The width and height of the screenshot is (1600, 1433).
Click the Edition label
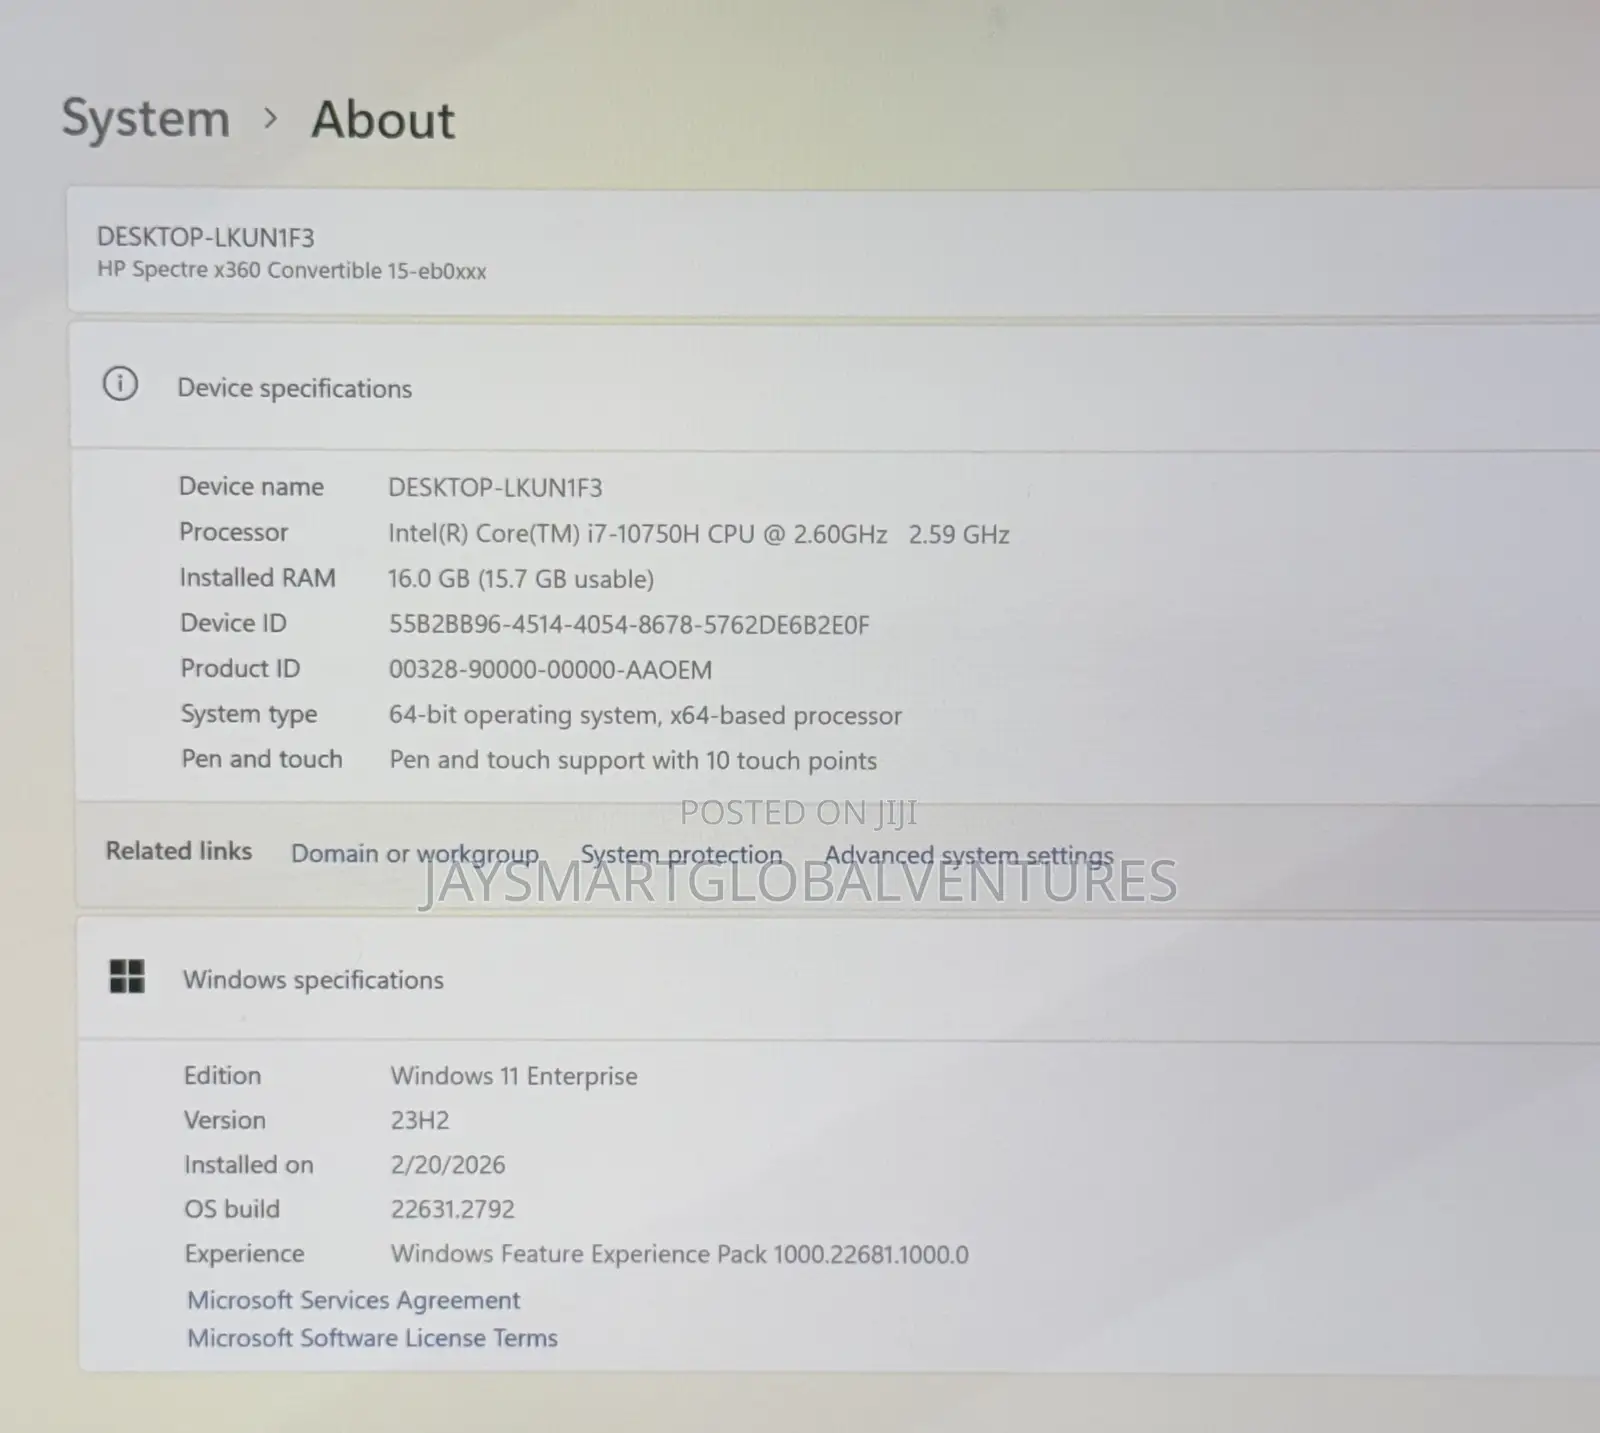coord(222,1075)
